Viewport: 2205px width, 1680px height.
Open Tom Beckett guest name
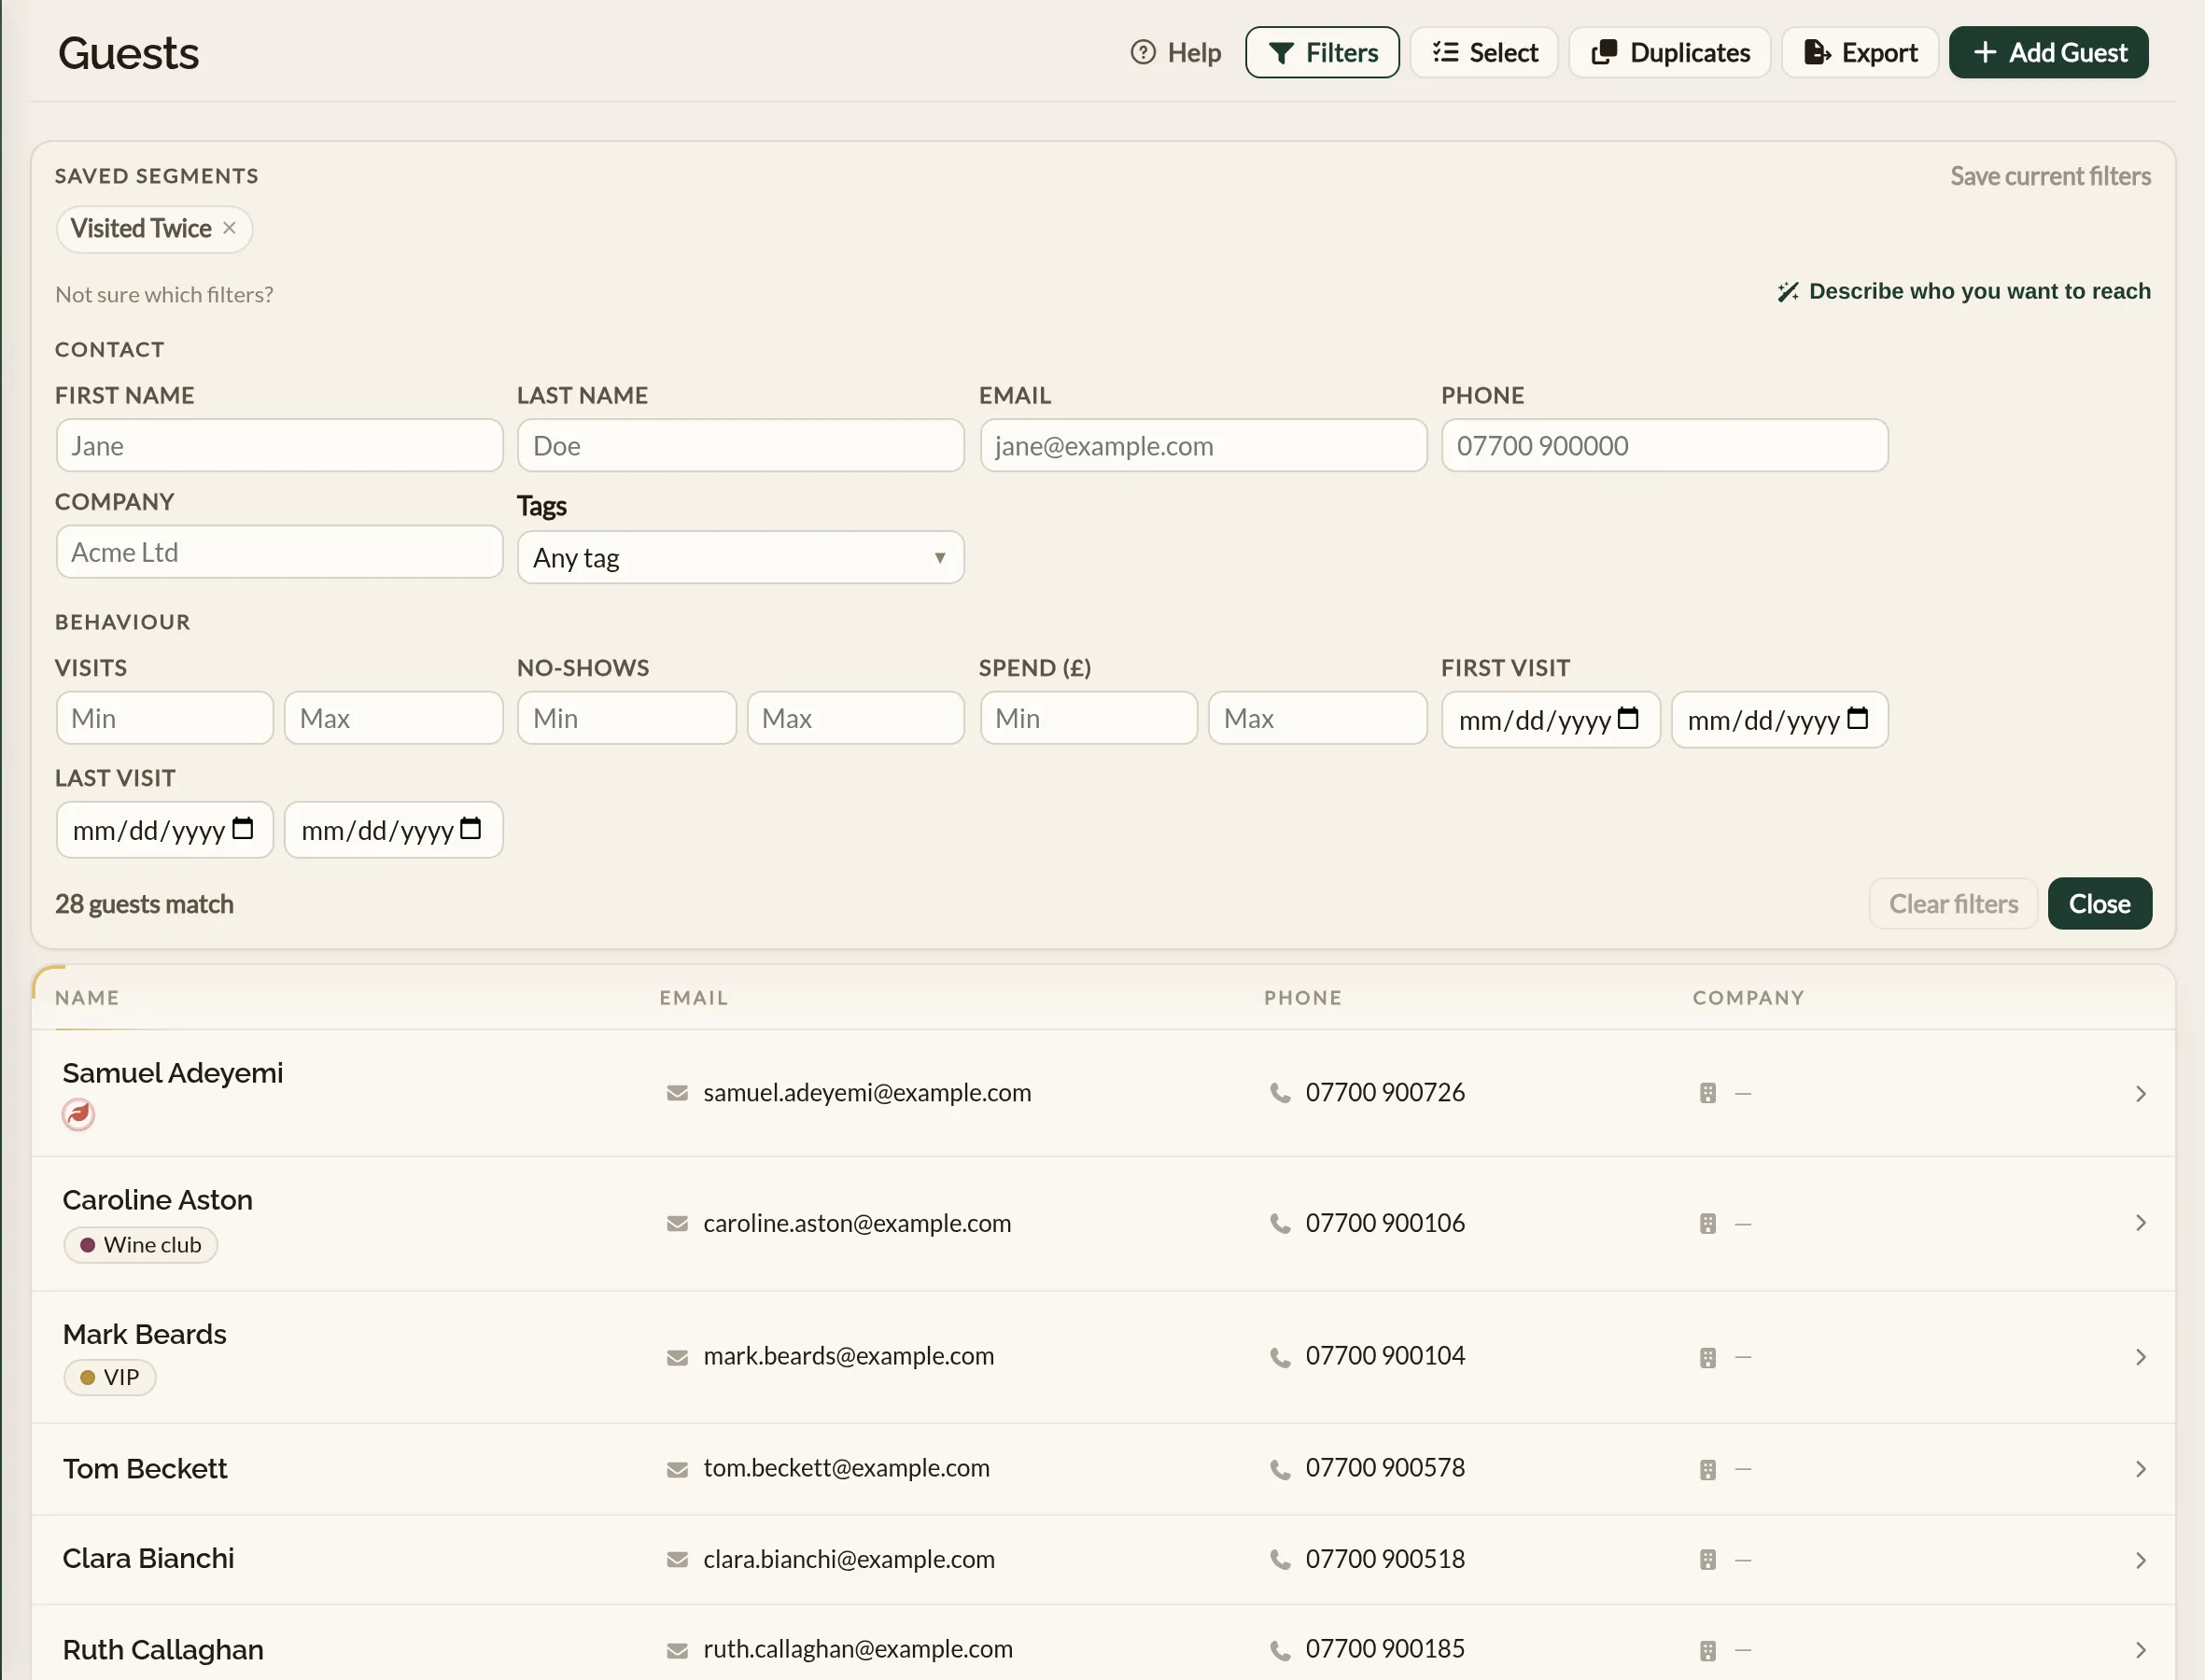144,1468
